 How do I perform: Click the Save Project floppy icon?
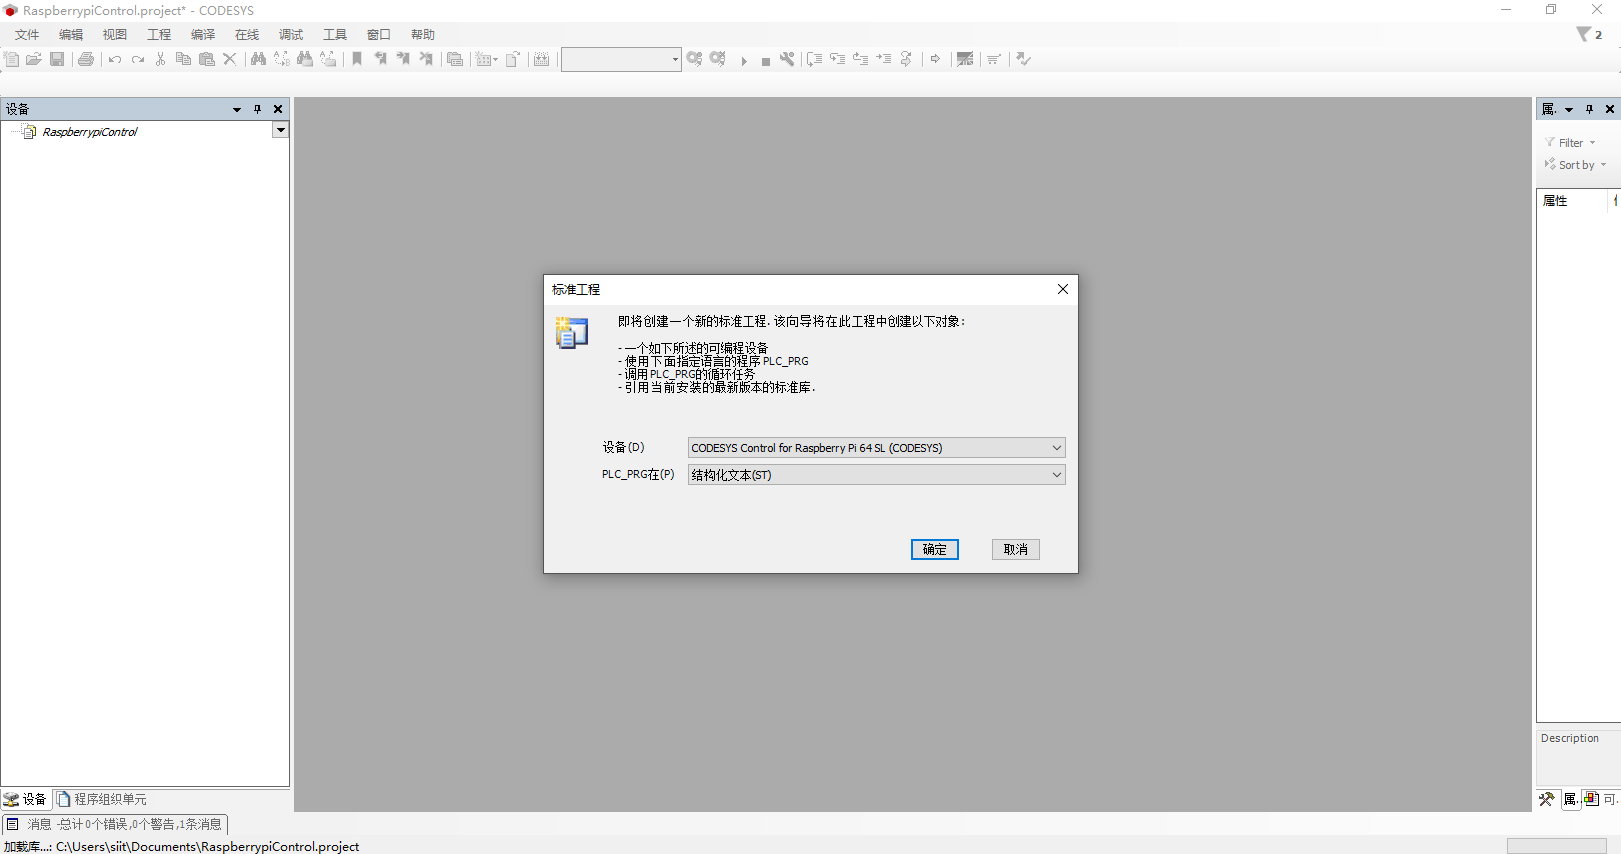coord(57,59)
